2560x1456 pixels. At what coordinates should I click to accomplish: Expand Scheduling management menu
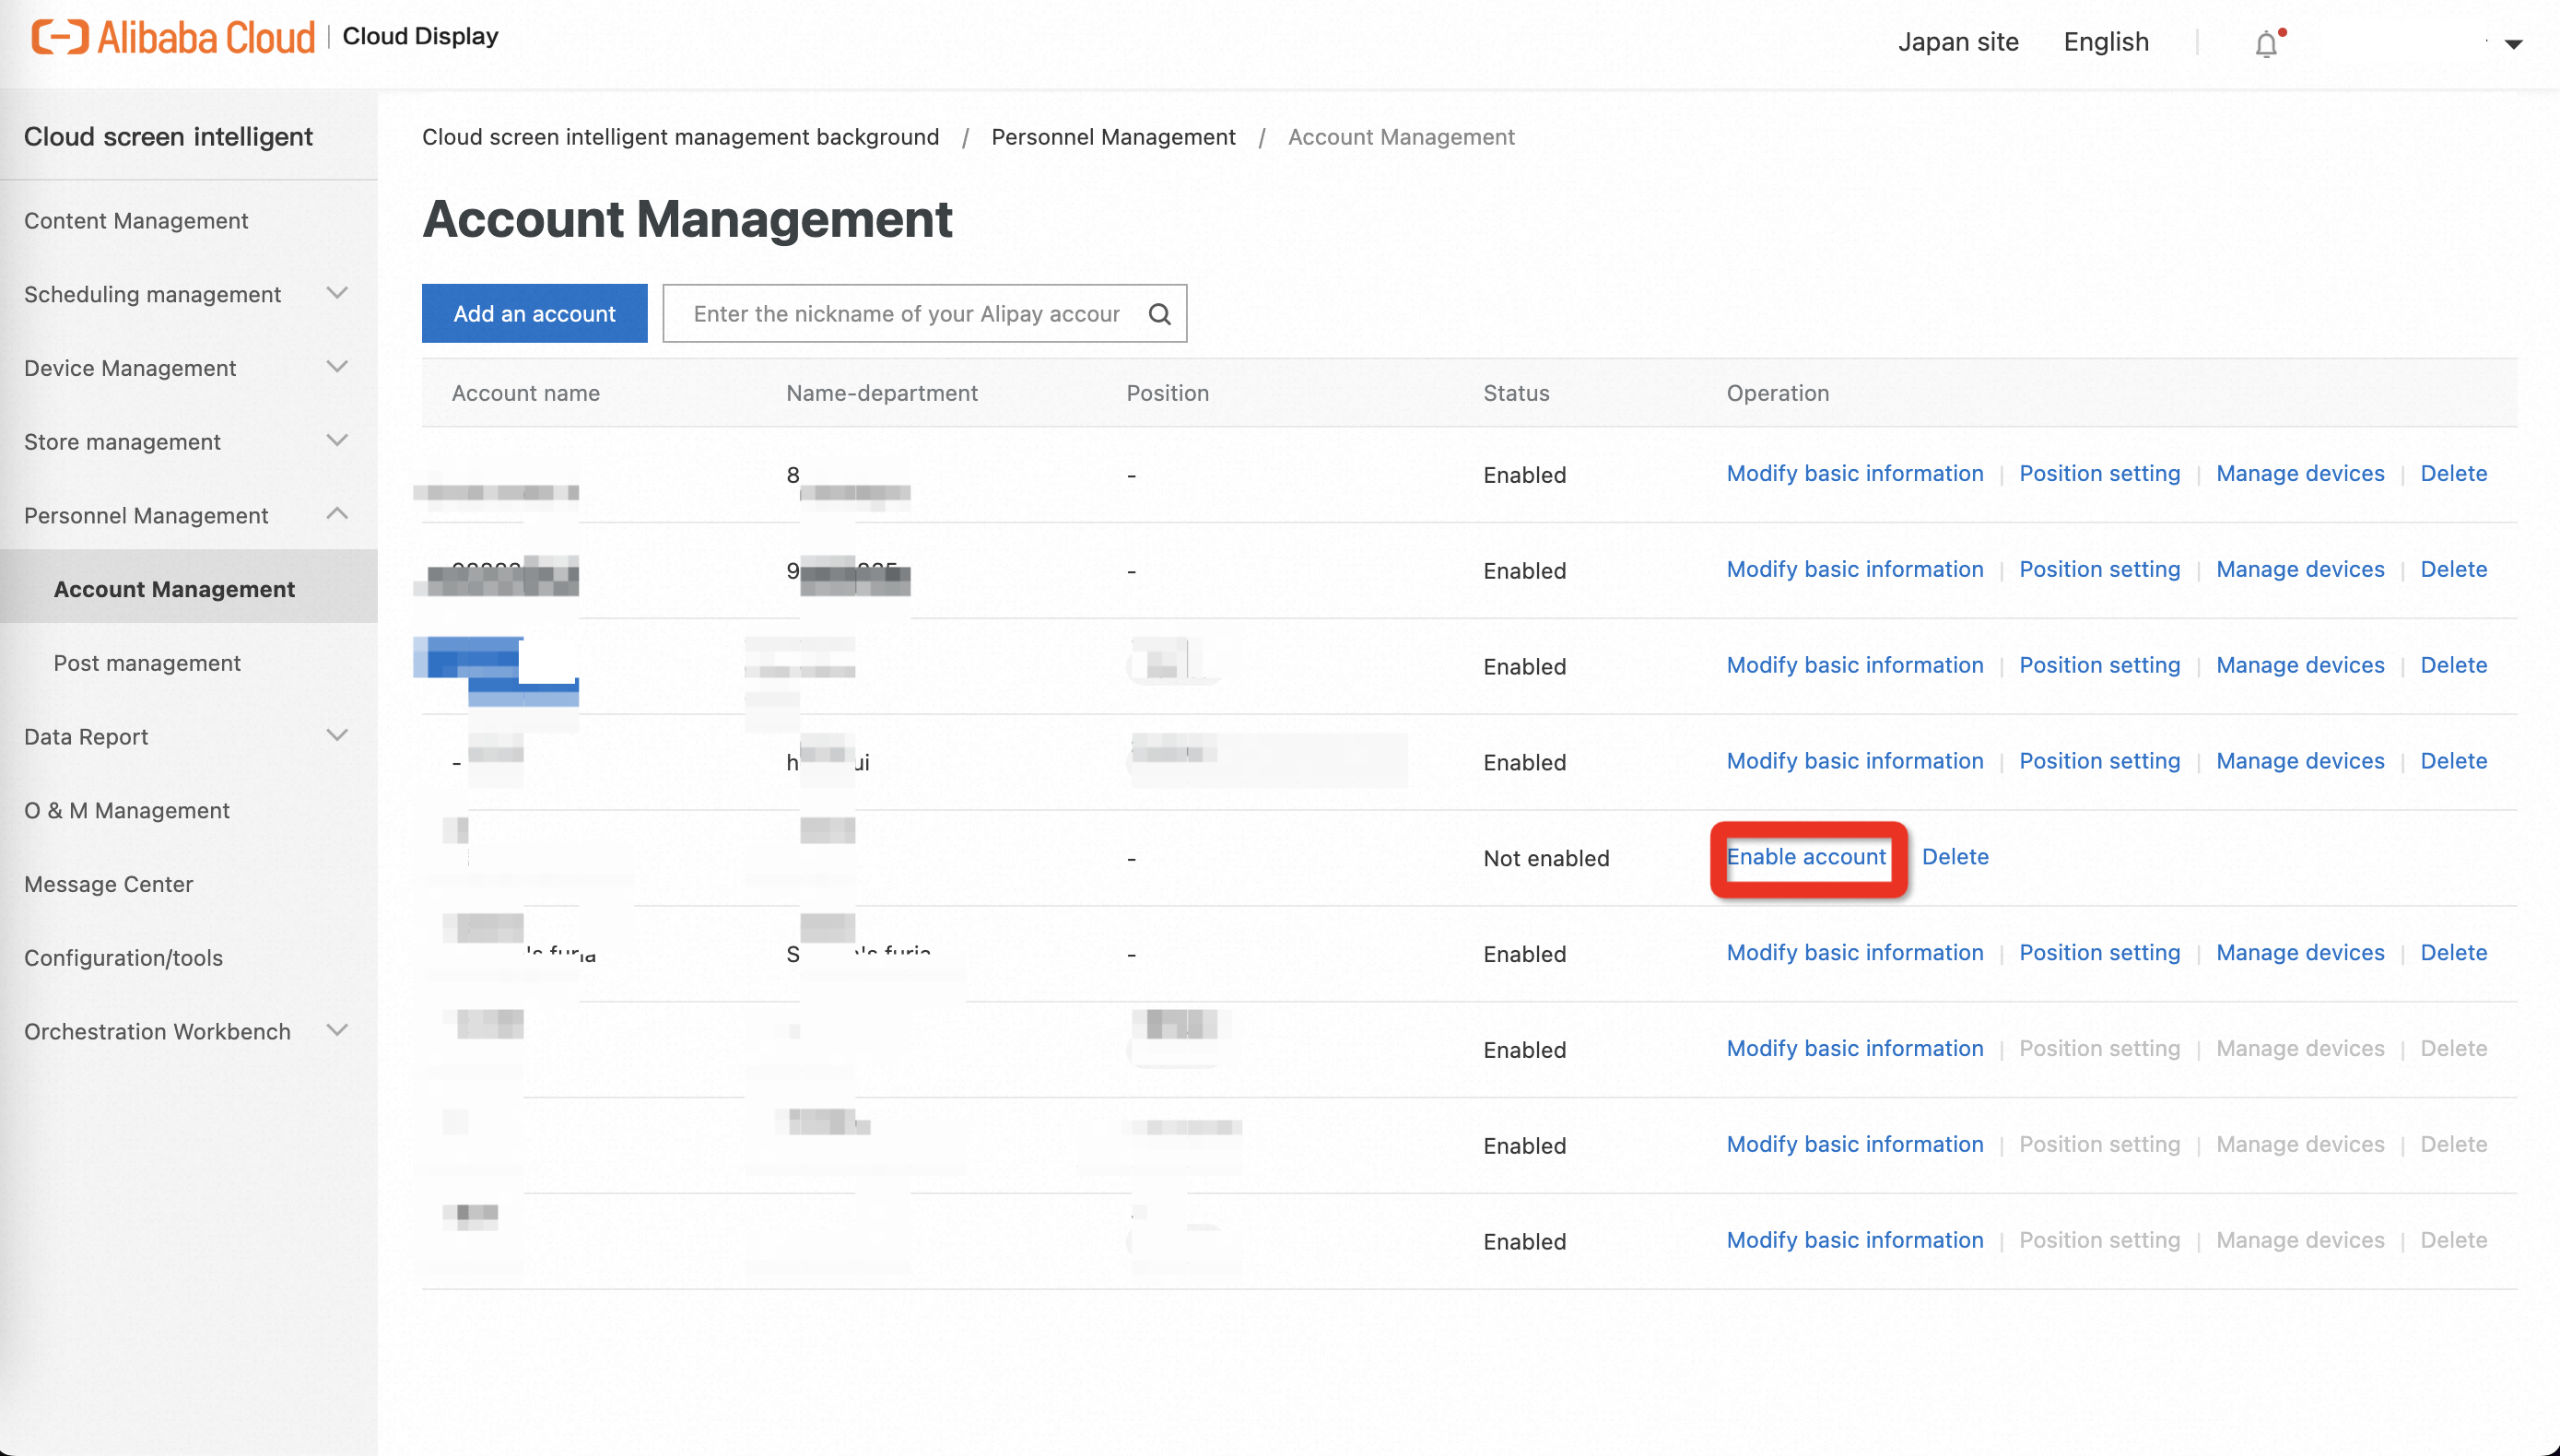point(337,293)
